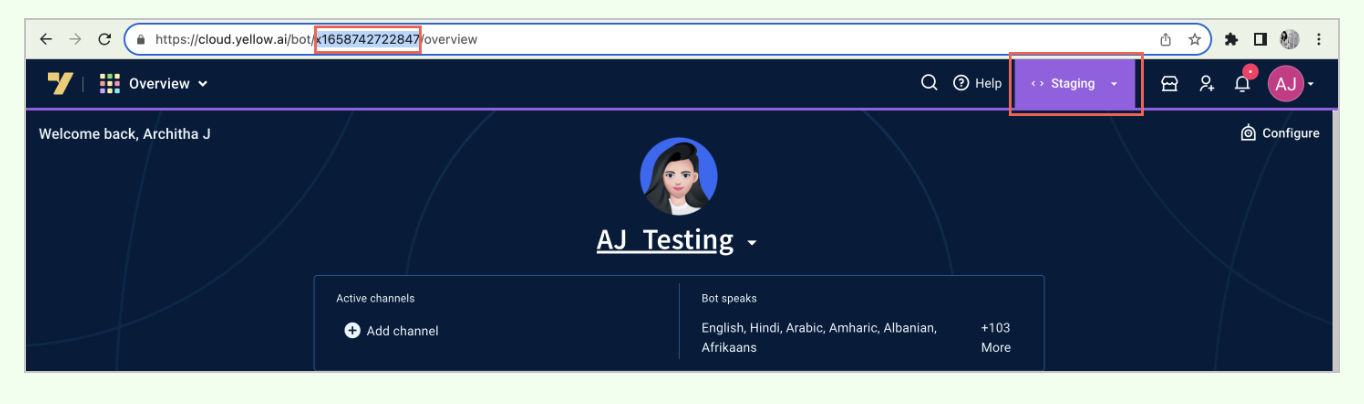Viewport: 1364px width, 404px height.
Task: Open the Help link
Action: pyautogui.click(x=977, y=83)
